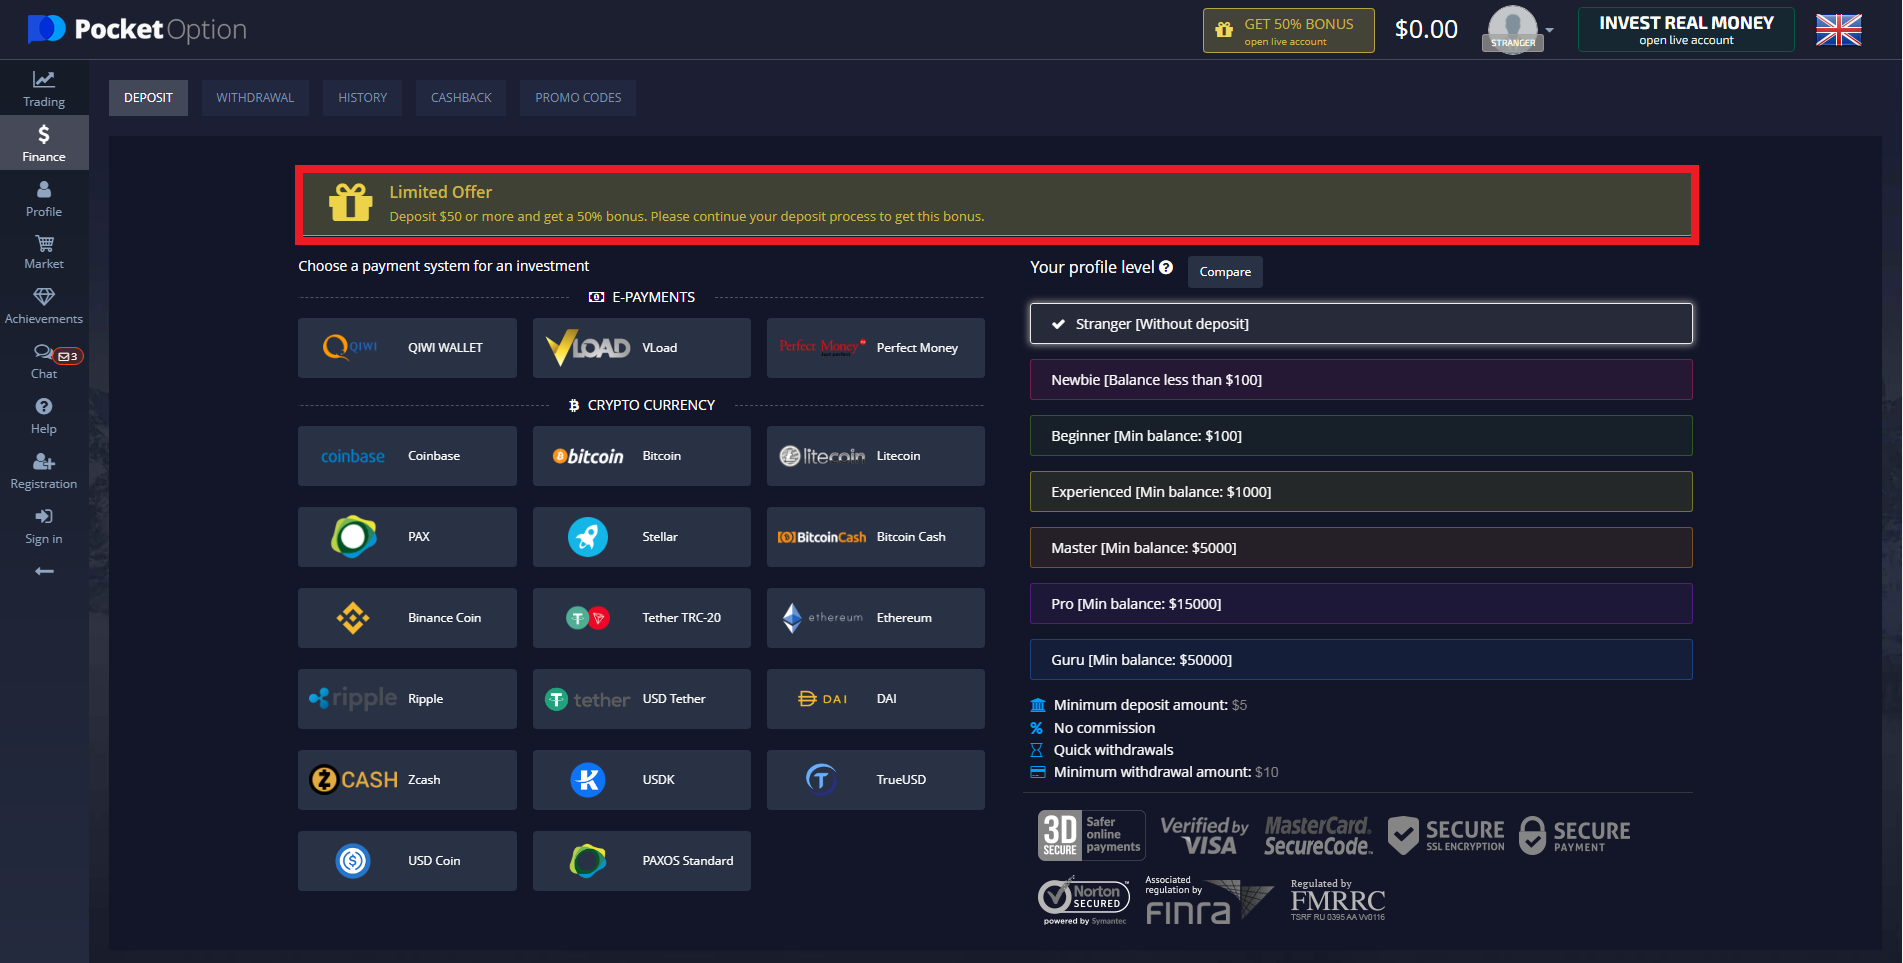
Task: Click the $0.00 account balance
Action: tap(1426, 30)
